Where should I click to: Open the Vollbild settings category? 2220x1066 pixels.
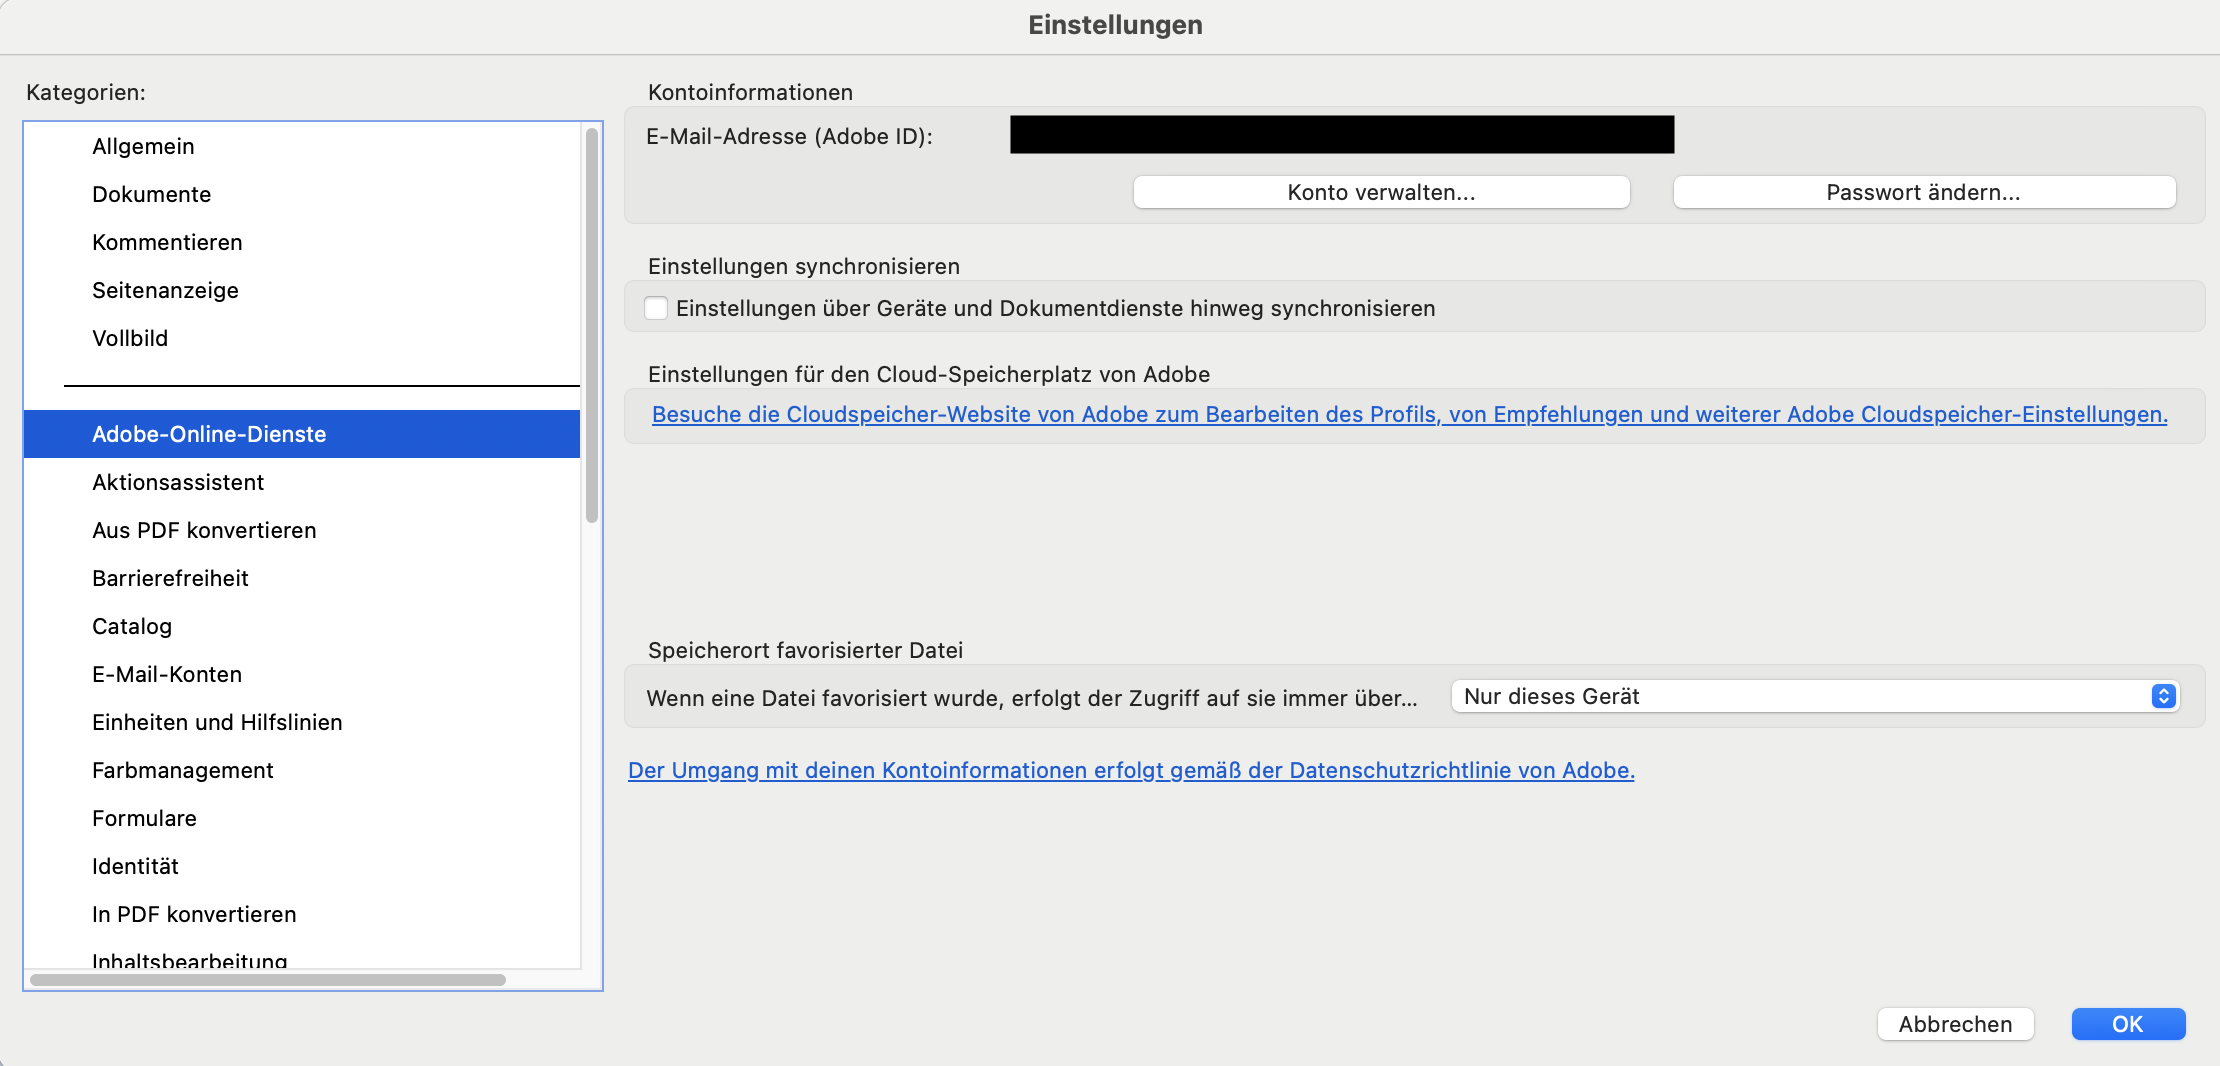[x=302, y=338]
